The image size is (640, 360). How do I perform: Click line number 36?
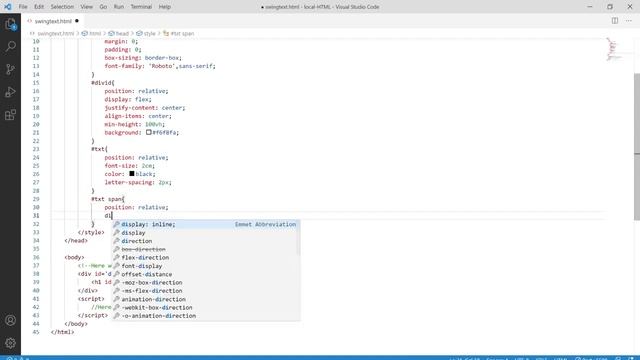pyautogui.click(x=36, y=258)
